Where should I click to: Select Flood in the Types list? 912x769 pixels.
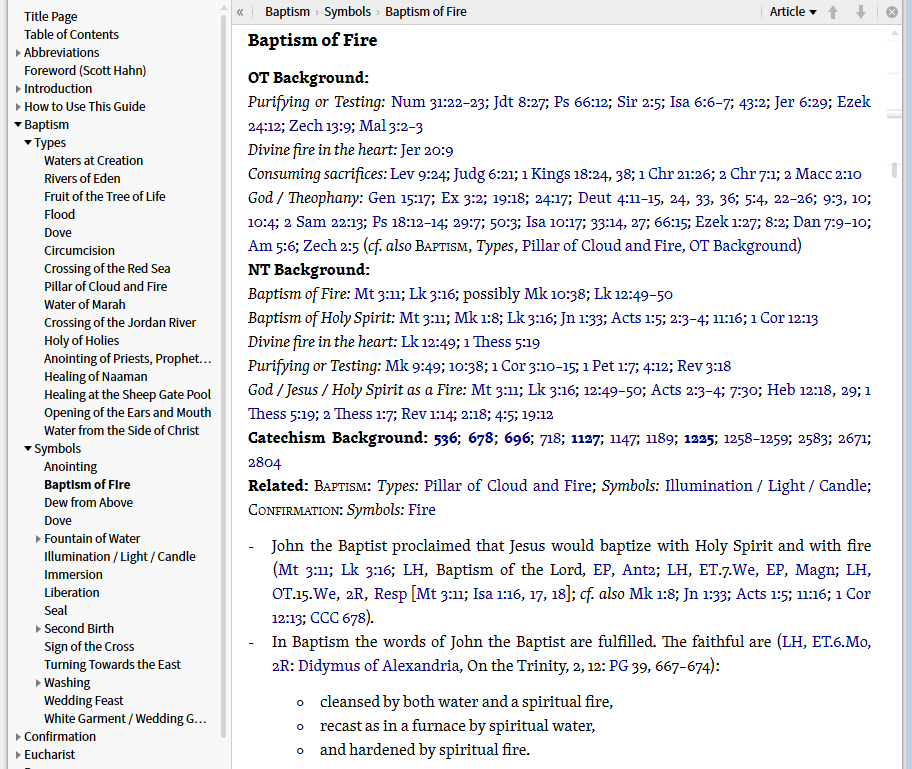tap(59, 215)
